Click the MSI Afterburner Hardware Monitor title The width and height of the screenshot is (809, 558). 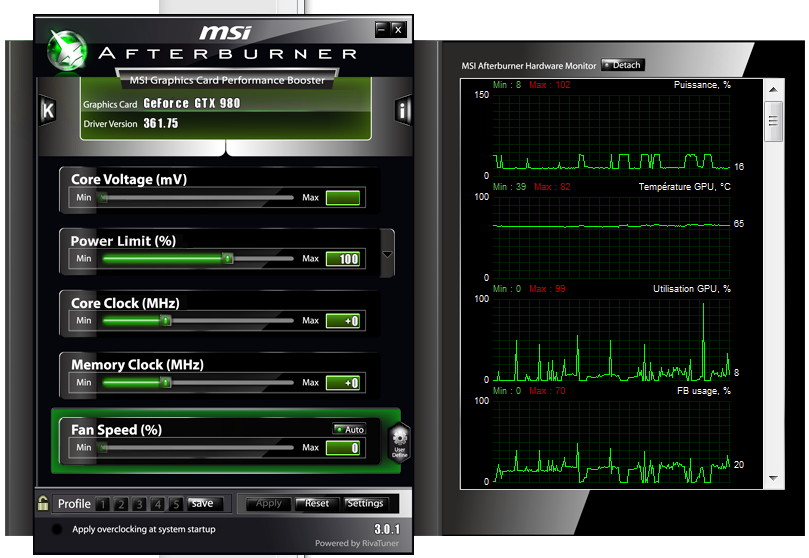tap(528, 65)
